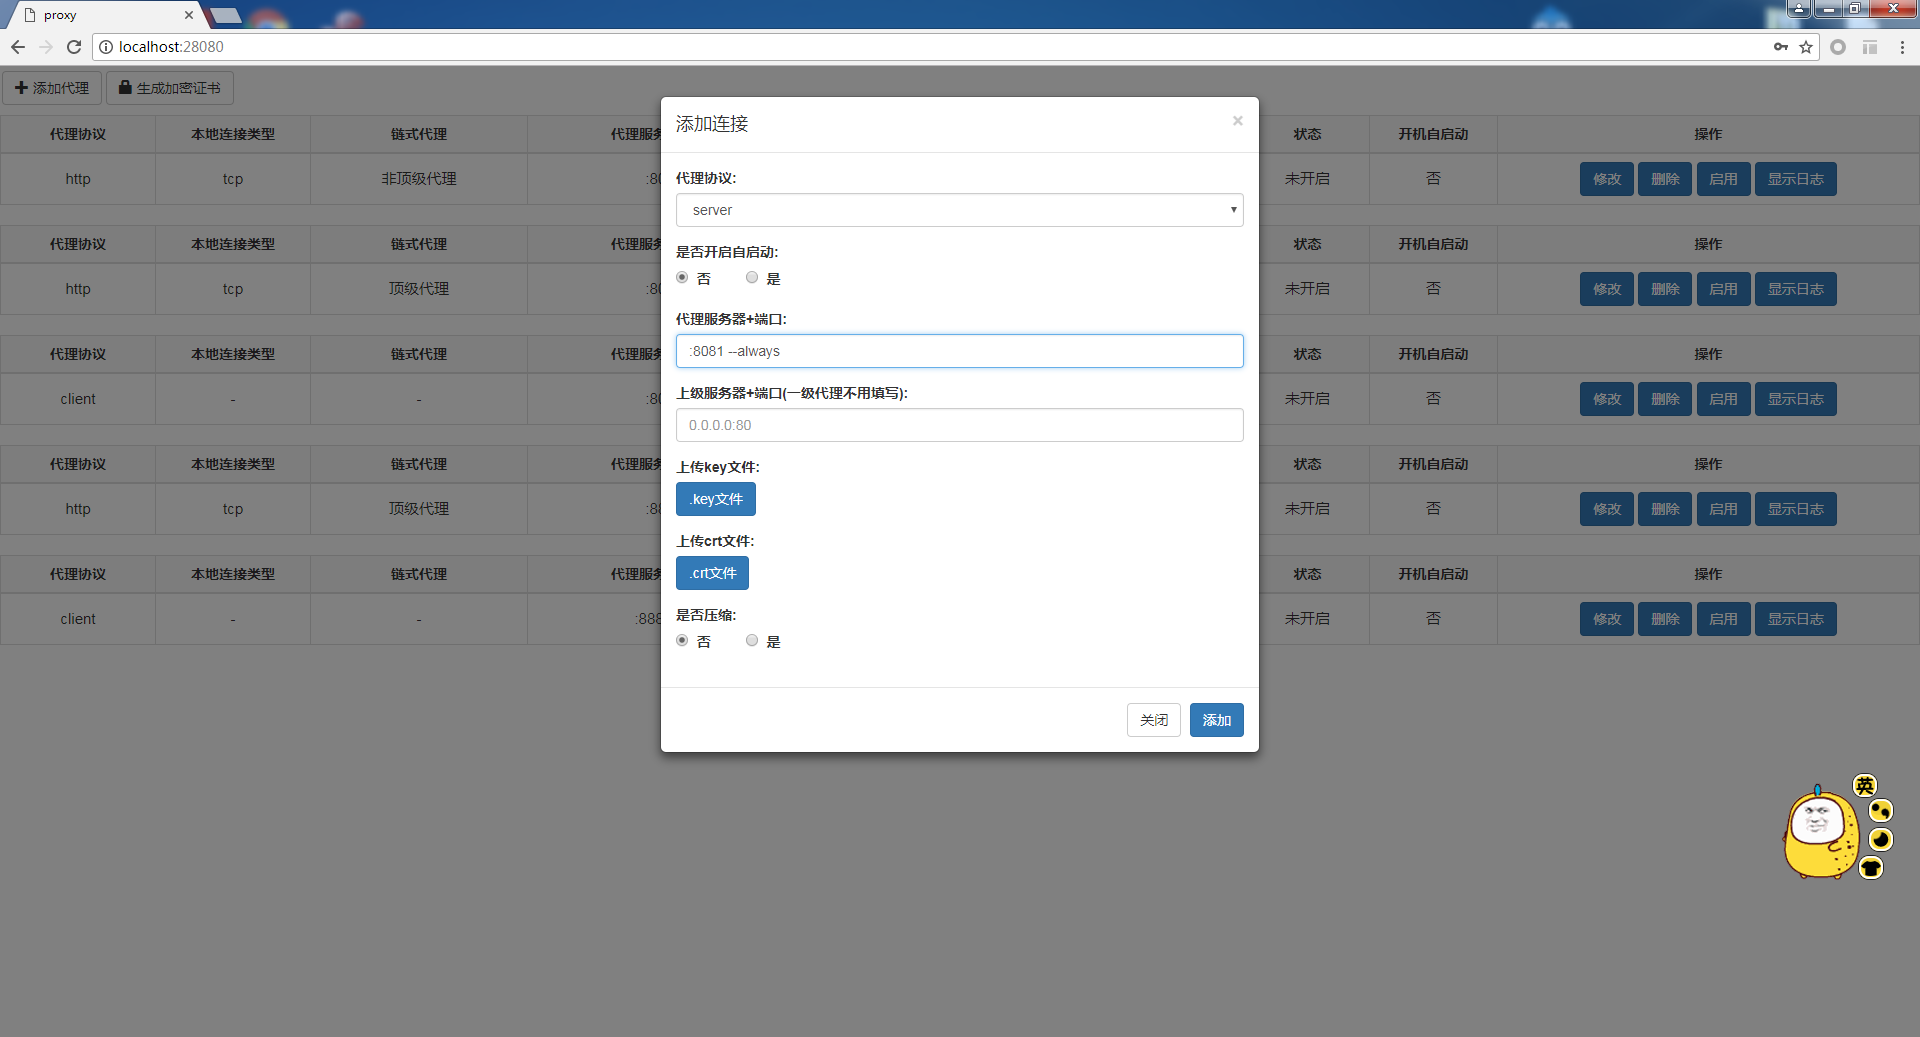The width and height of the screenshot is (1920, 1037).
Task: Select 否 for 是否压缩
Action: (x=682, y=641)
